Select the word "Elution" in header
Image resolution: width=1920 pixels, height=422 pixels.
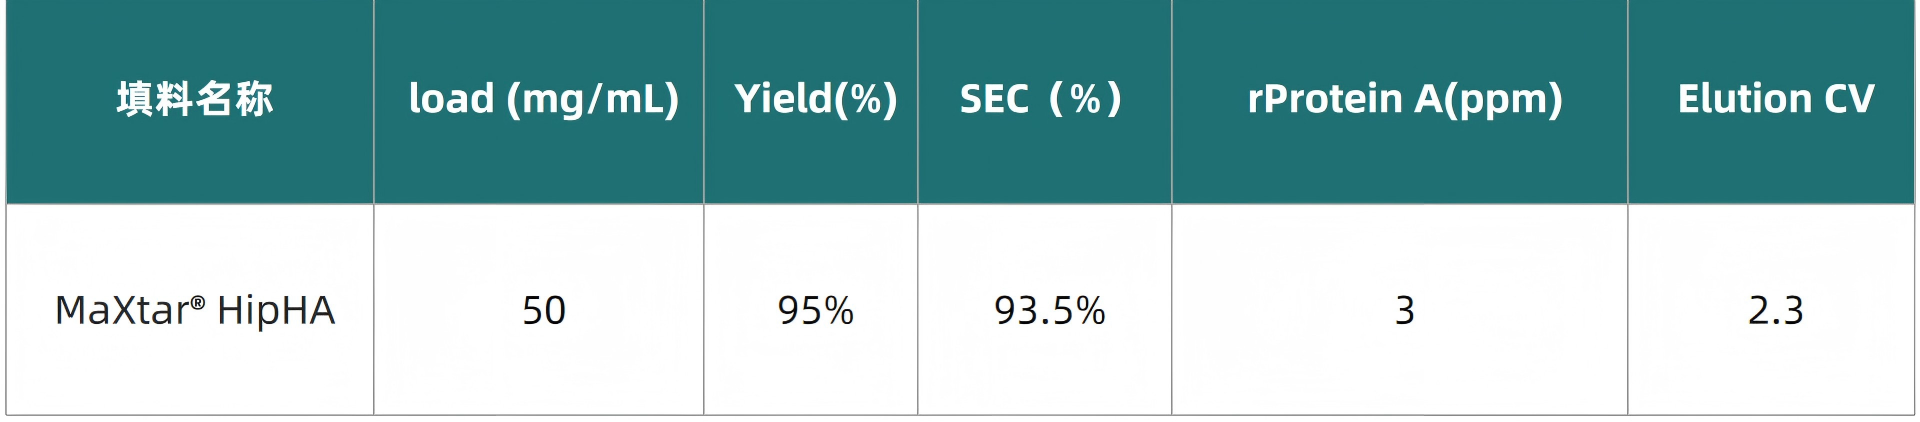coord(1744,99)
